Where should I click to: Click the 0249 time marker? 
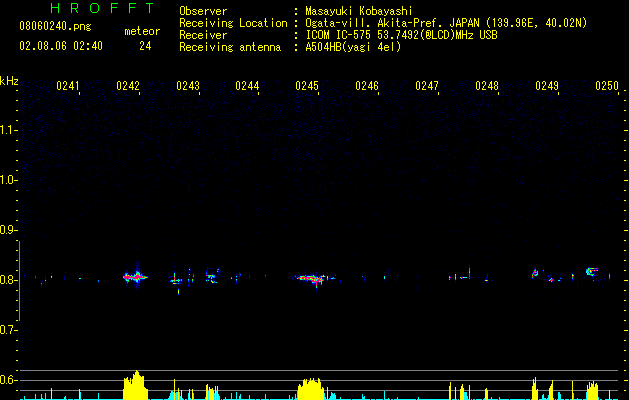[547, 86]
